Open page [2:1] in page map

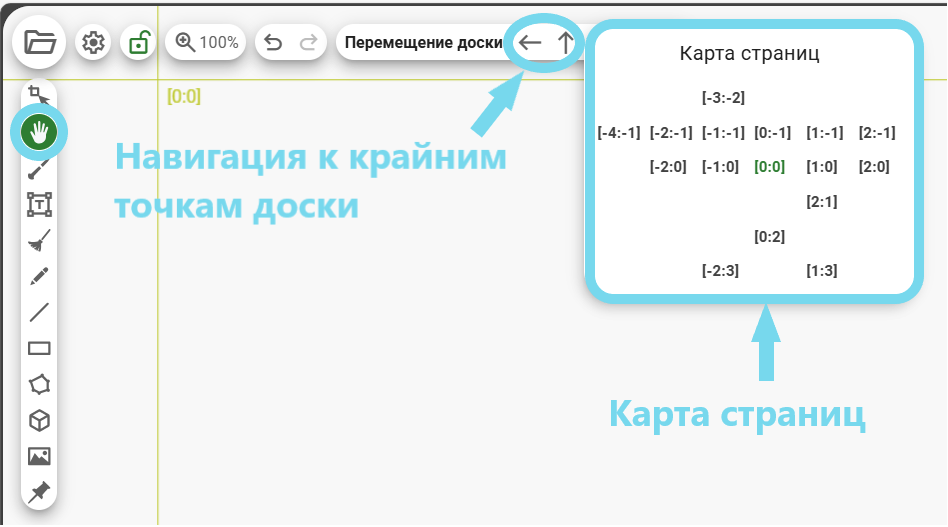(821, 201)
